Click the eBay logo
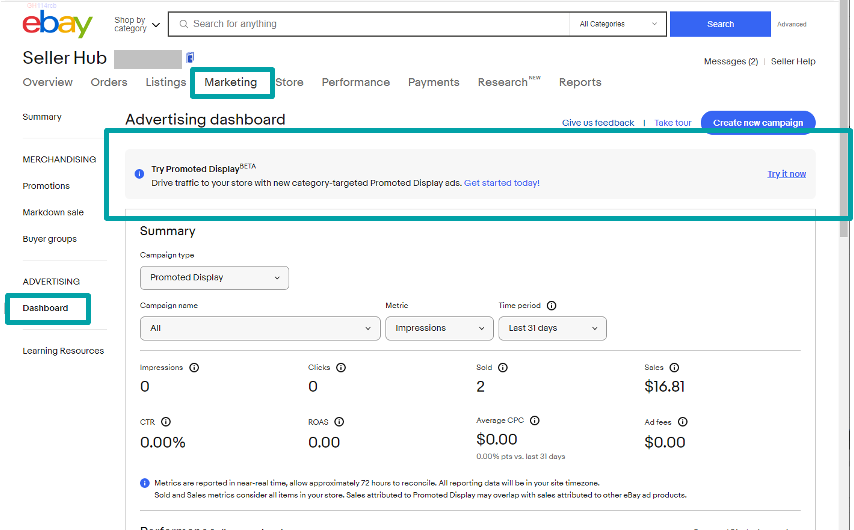Screen dimensions: 854x530 tap(57, 25)
